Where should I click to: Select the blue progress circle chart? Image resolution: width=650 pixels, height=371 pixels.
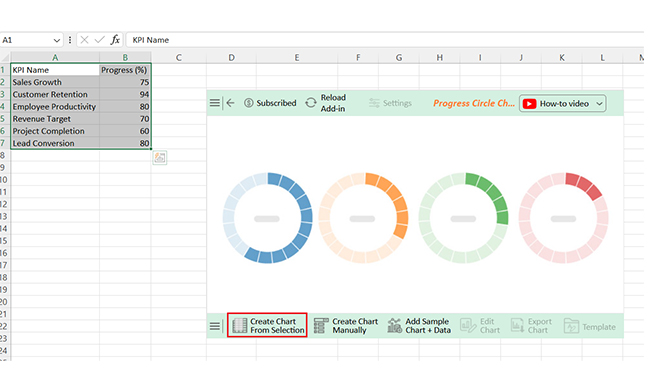coord(267,218)
